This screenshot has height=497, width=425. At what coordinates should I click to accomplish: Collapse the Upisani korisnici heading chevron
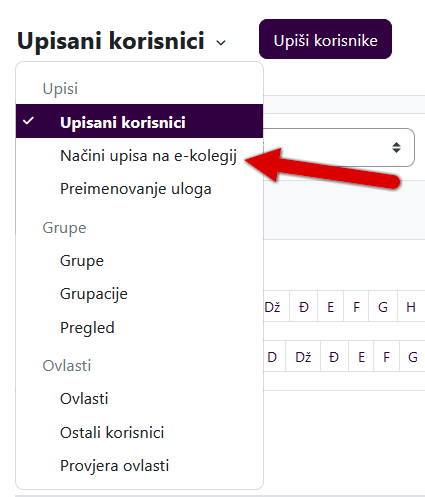[x=221, y=43]
